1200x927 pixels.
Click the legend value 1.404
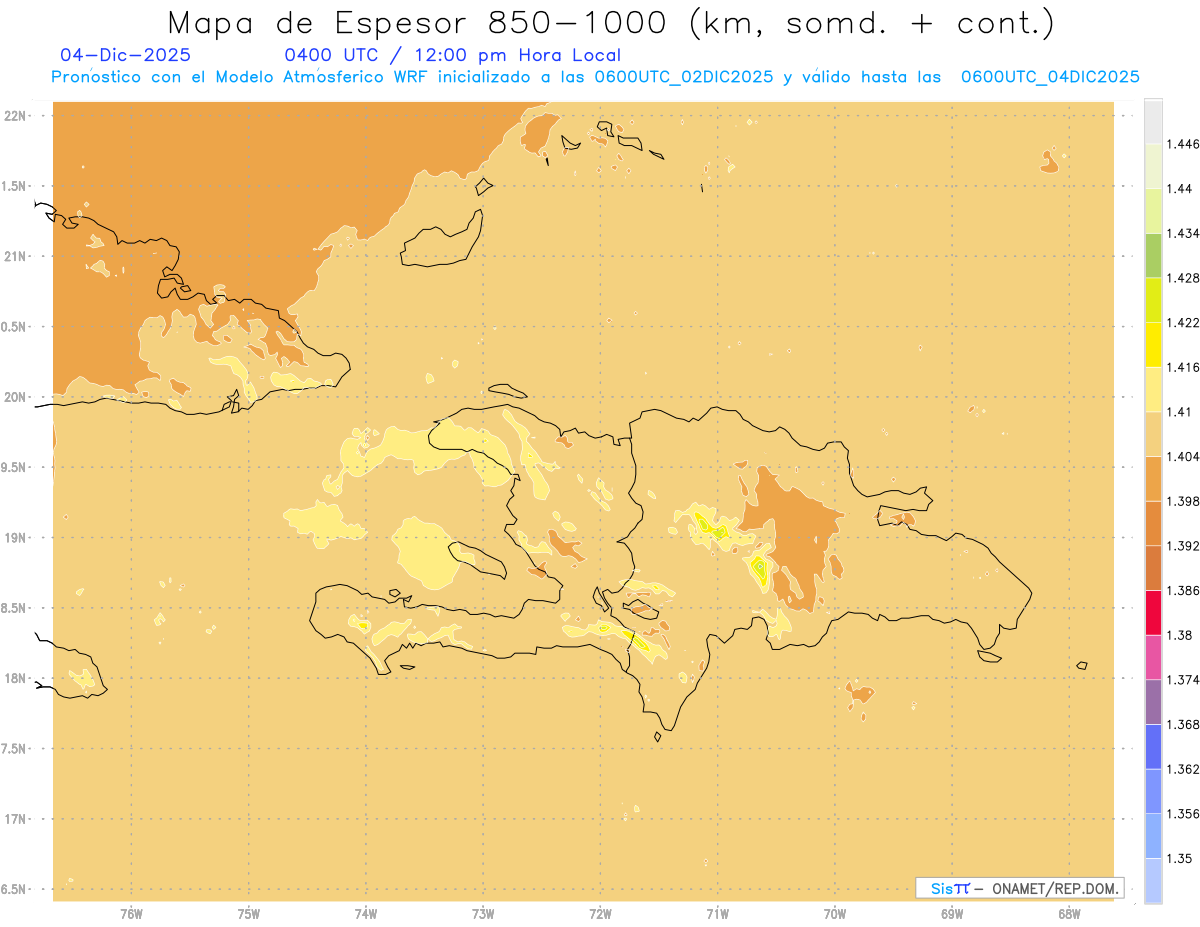tap(1183, 456)
